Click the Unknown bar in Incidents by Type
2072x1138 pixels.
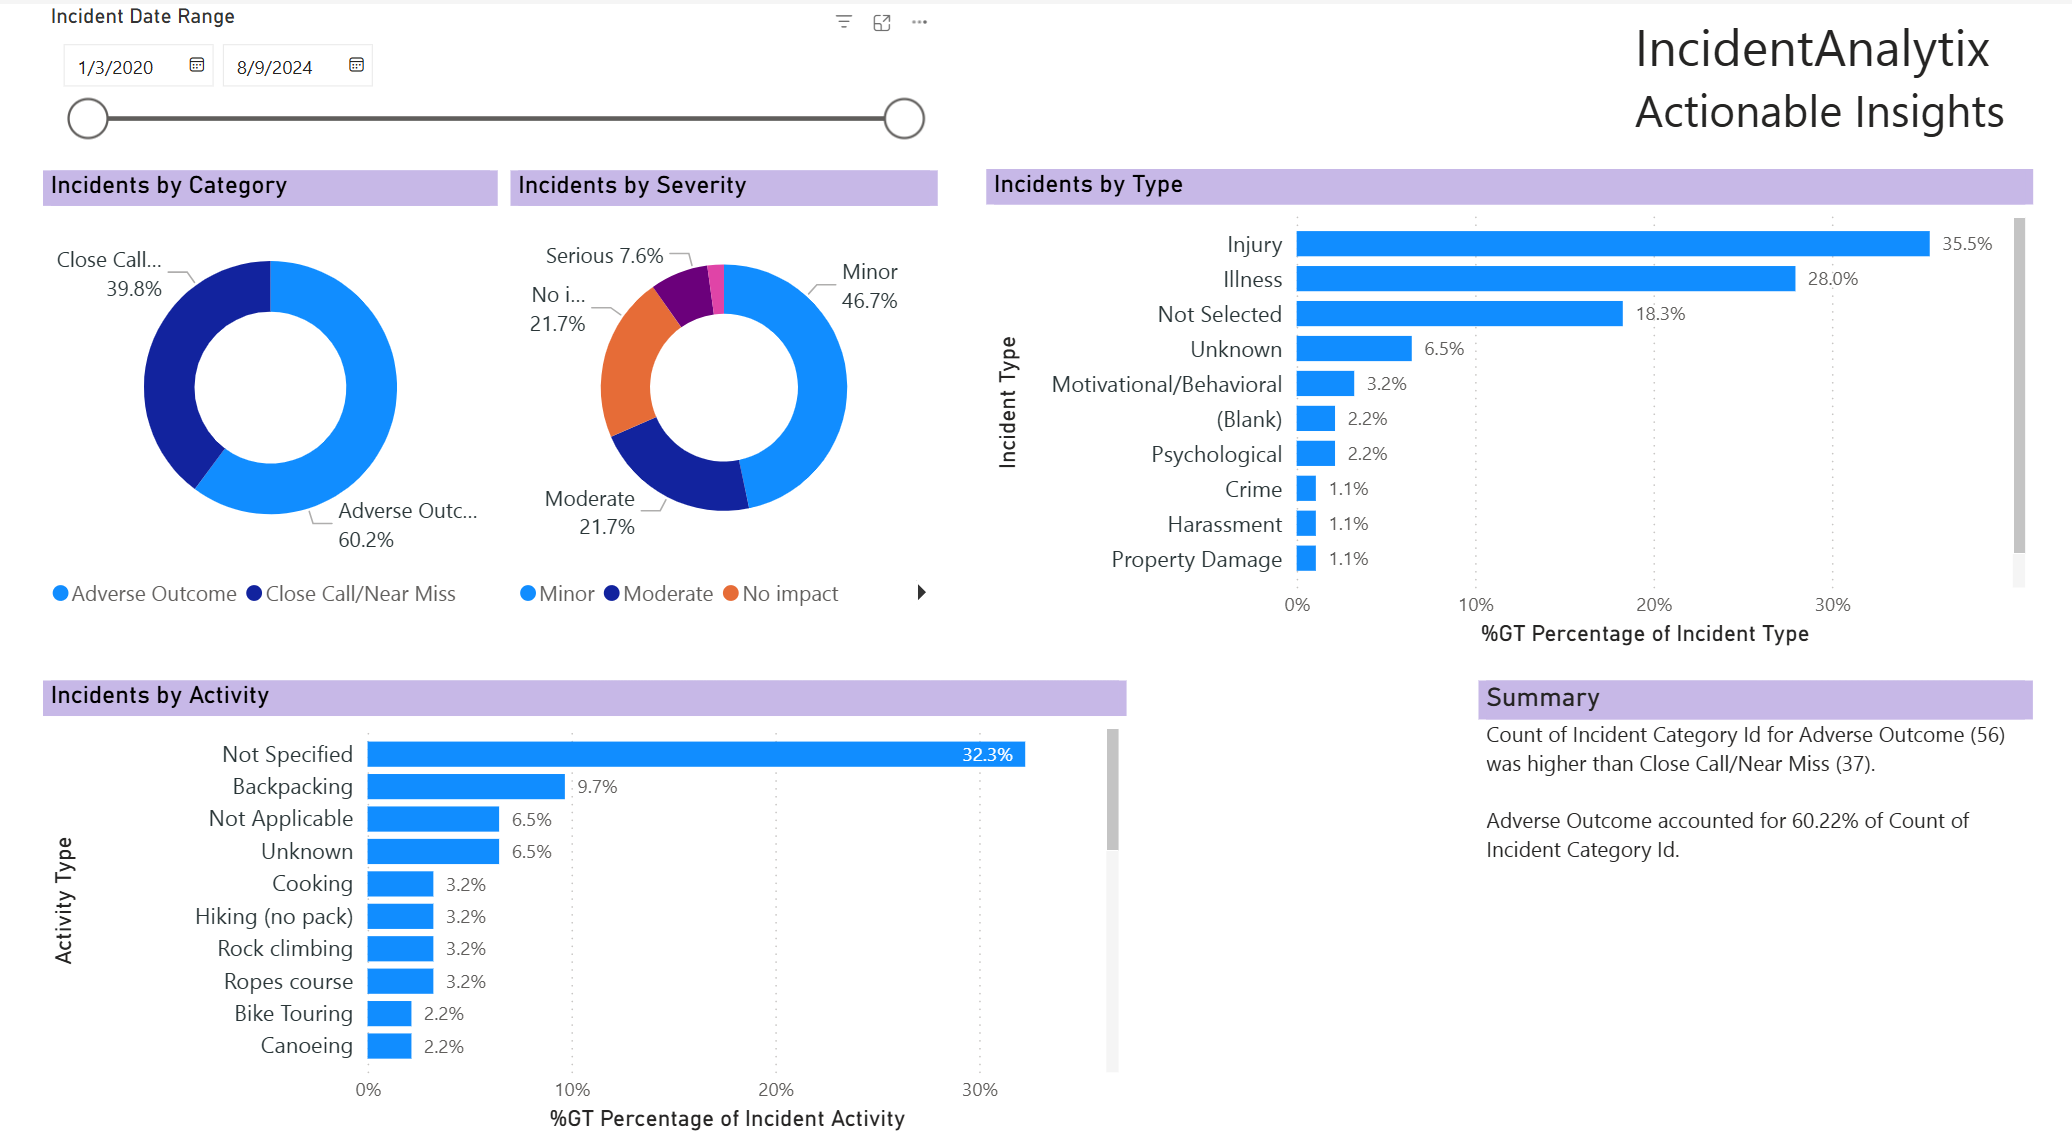(1354, 349)
